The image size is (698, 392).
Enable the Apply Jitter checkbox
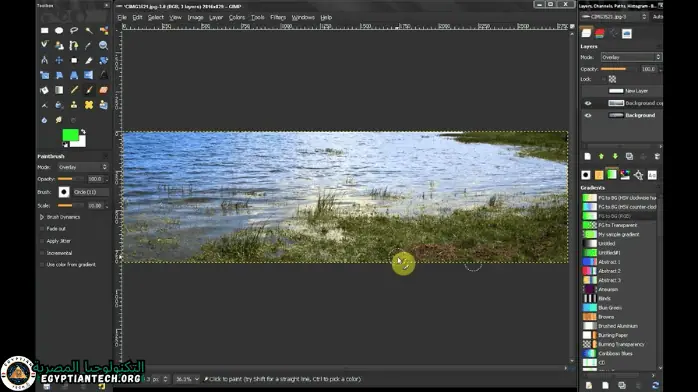[42, 241]
